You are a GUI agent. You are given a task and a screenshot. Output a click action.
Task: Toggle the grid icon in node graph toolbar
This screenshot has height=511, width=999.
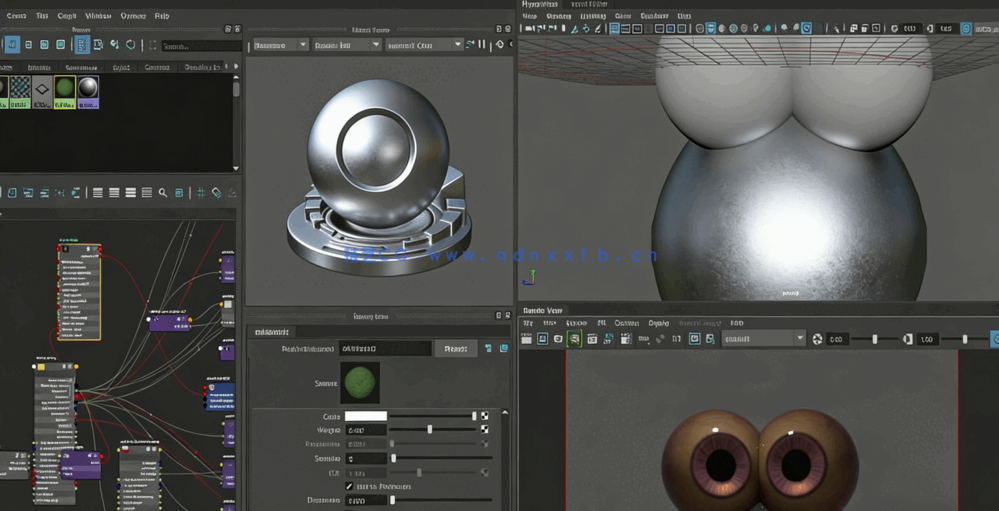(x=200, y=193)
